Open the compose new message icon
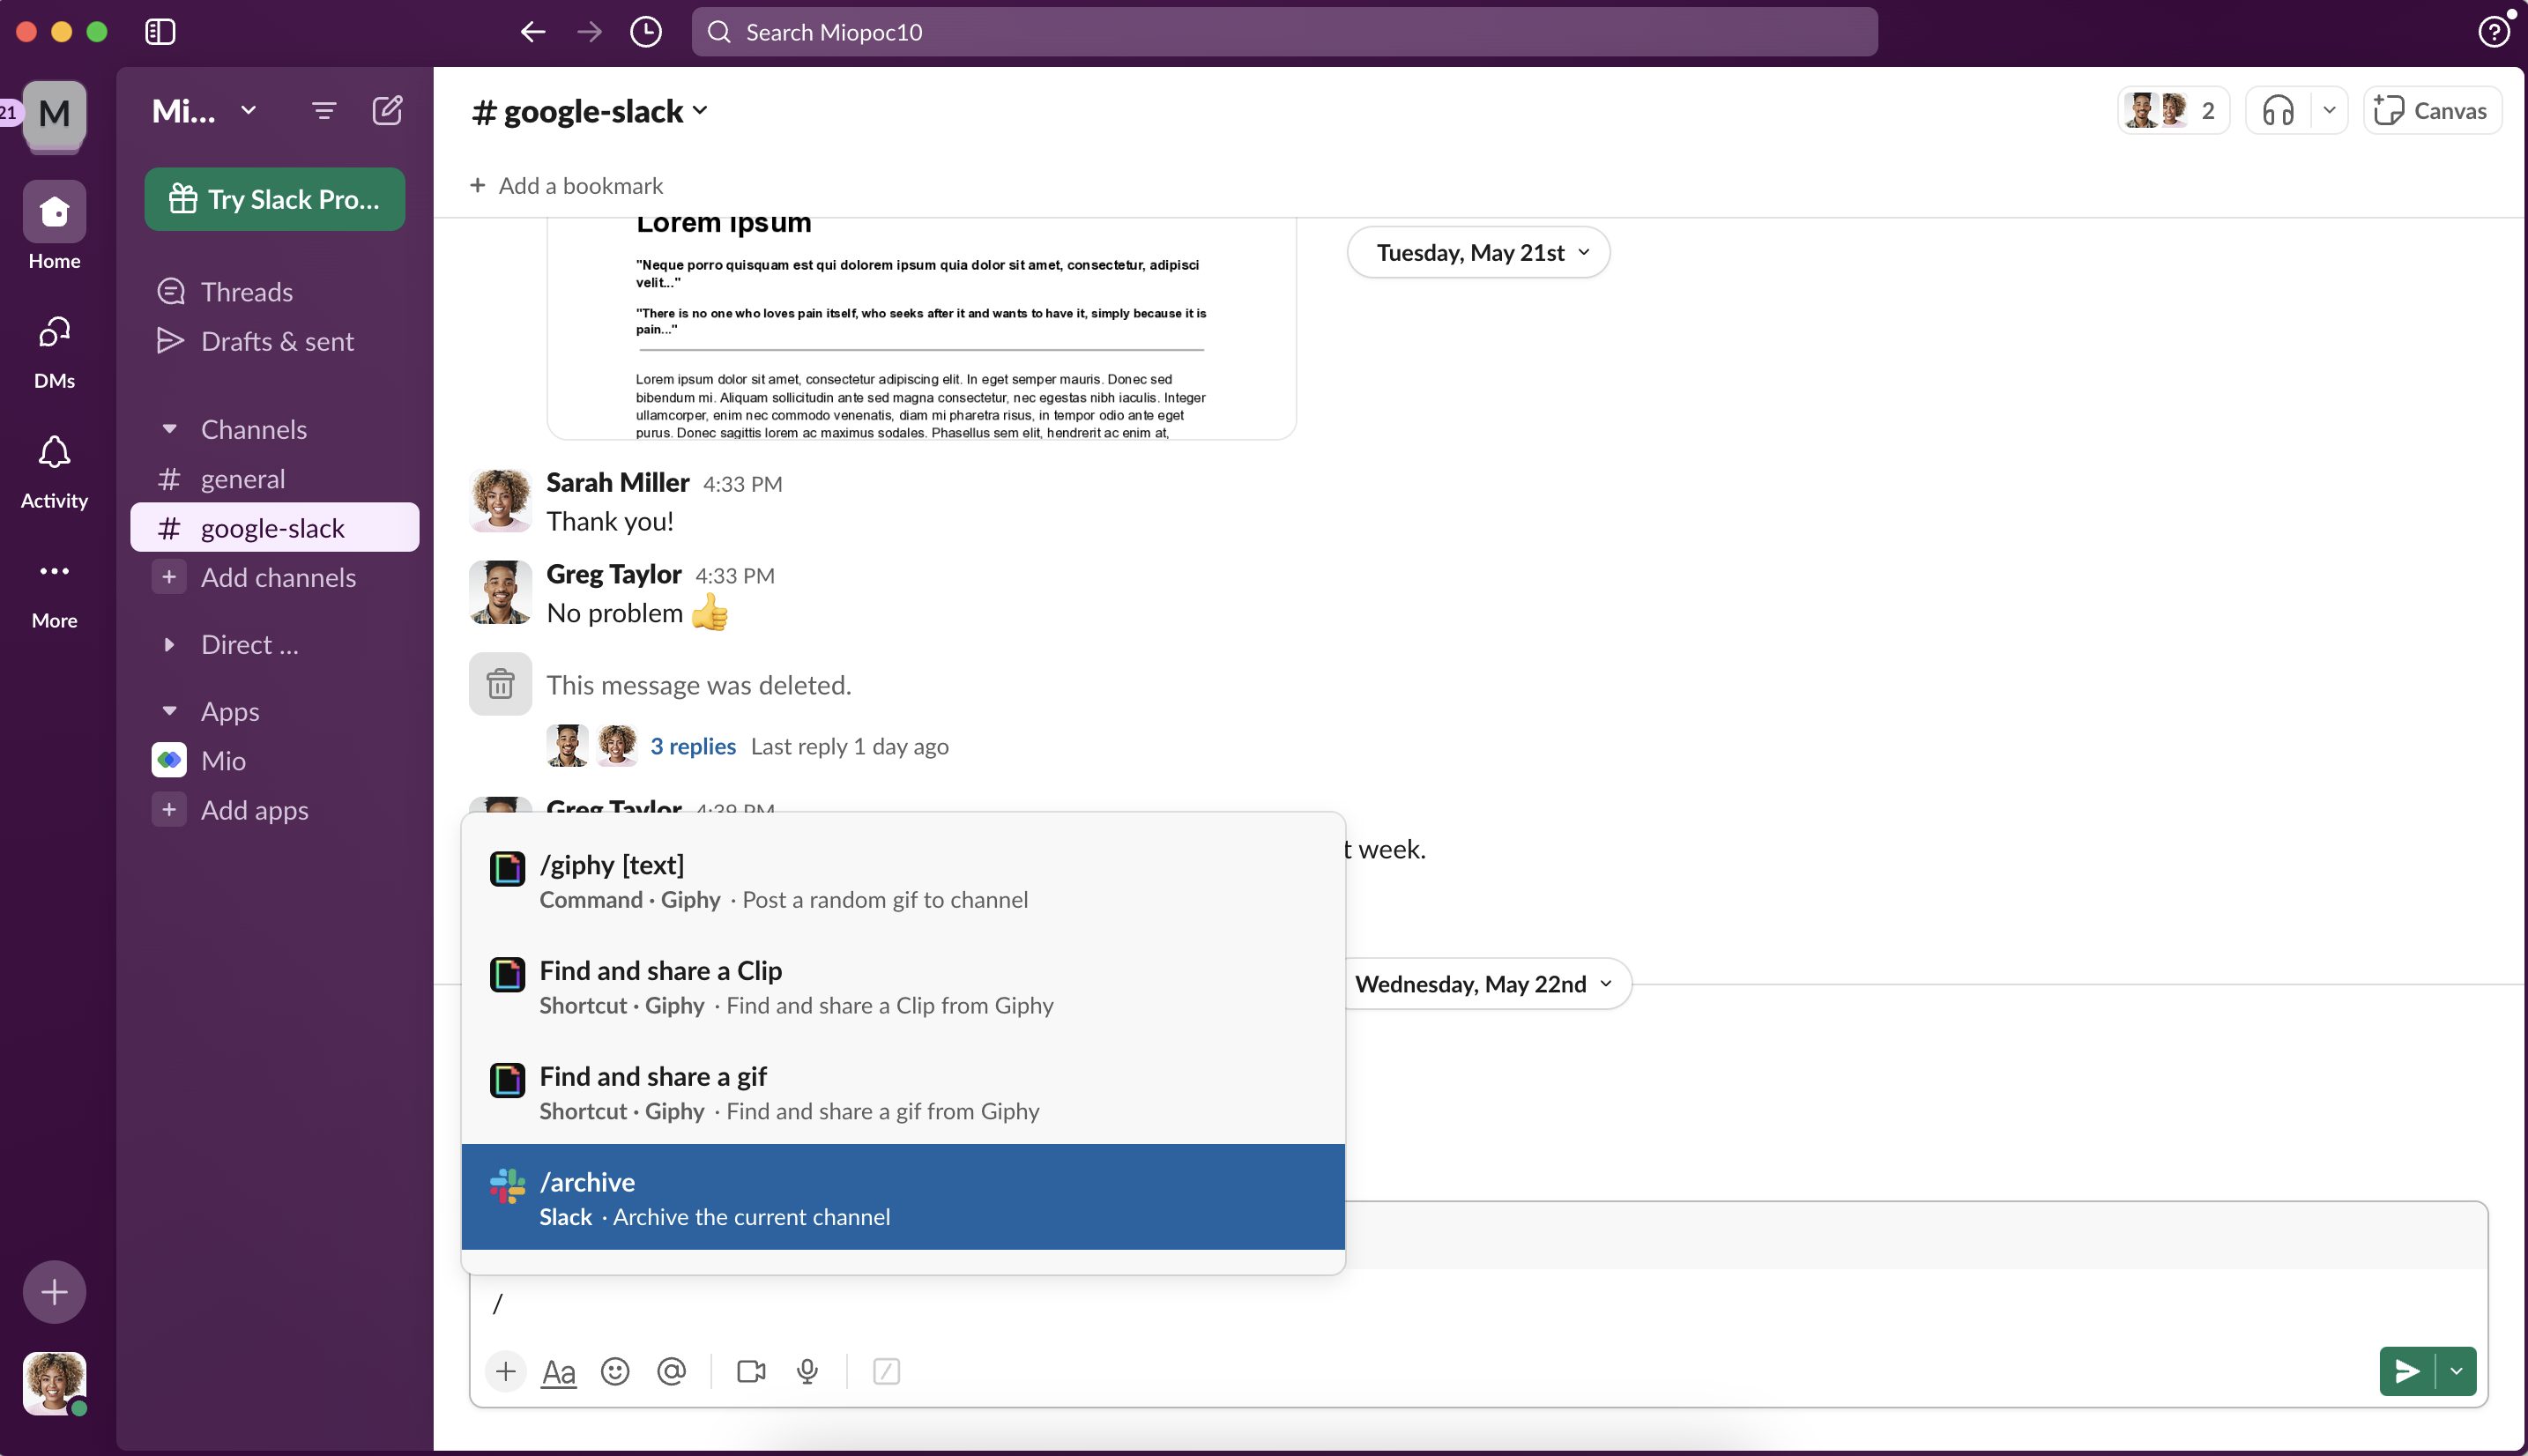 coord(388,110)
